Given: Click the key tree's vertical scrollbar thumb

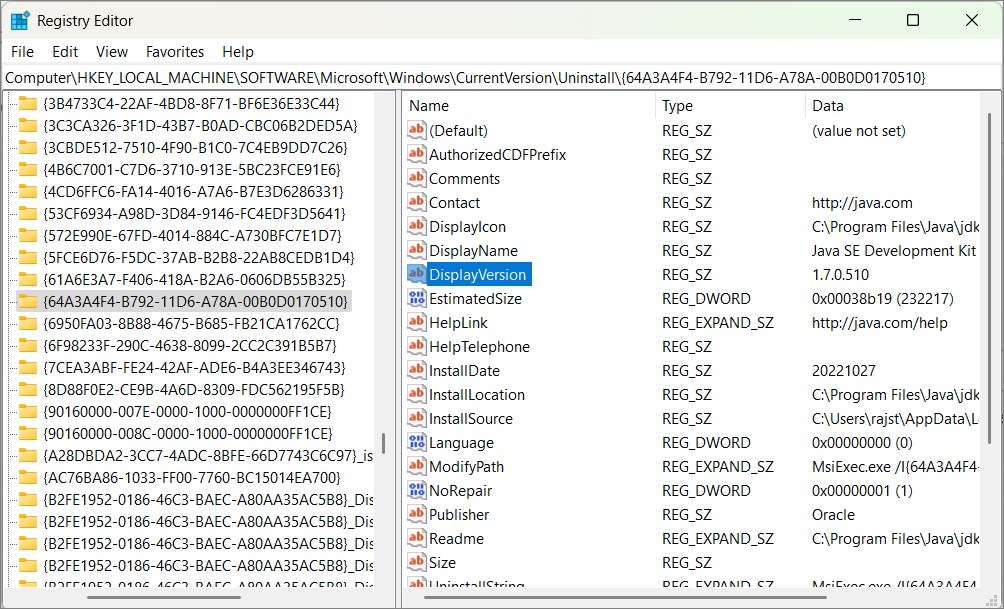Looking at the screenshot, I should tap(384, 443).
